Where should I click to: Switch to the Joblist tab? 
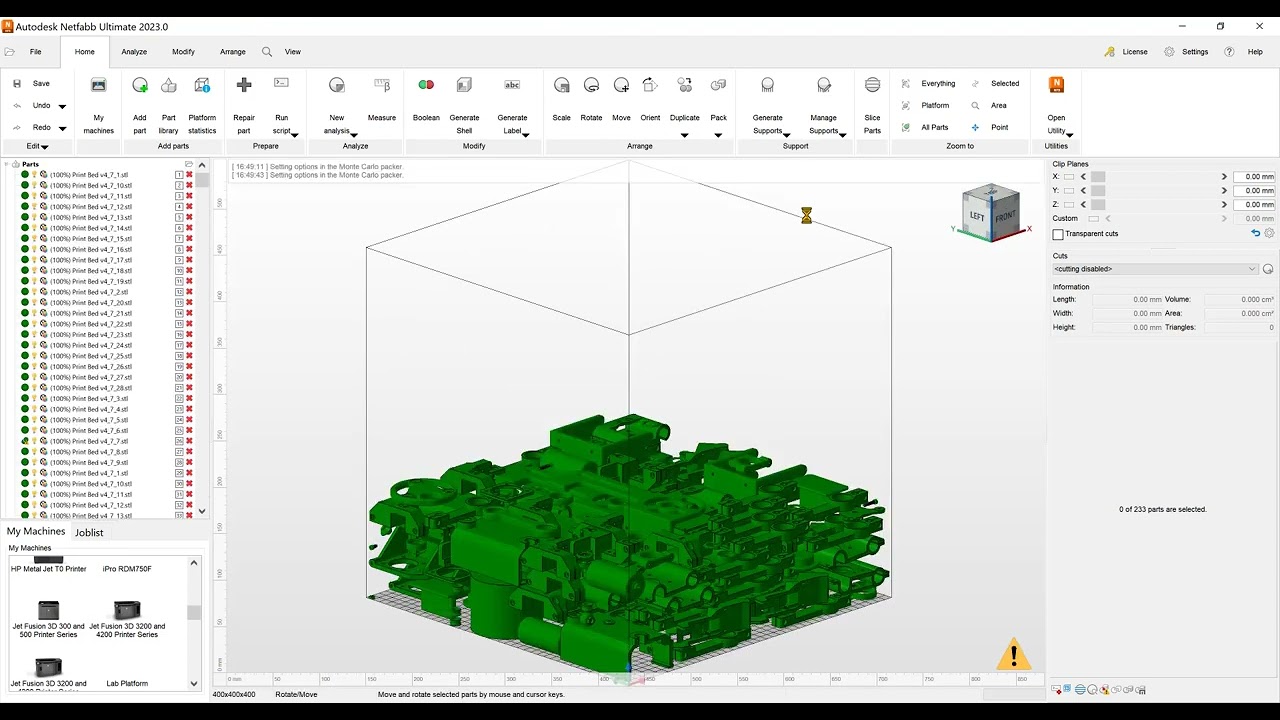[x=89, y=532]
